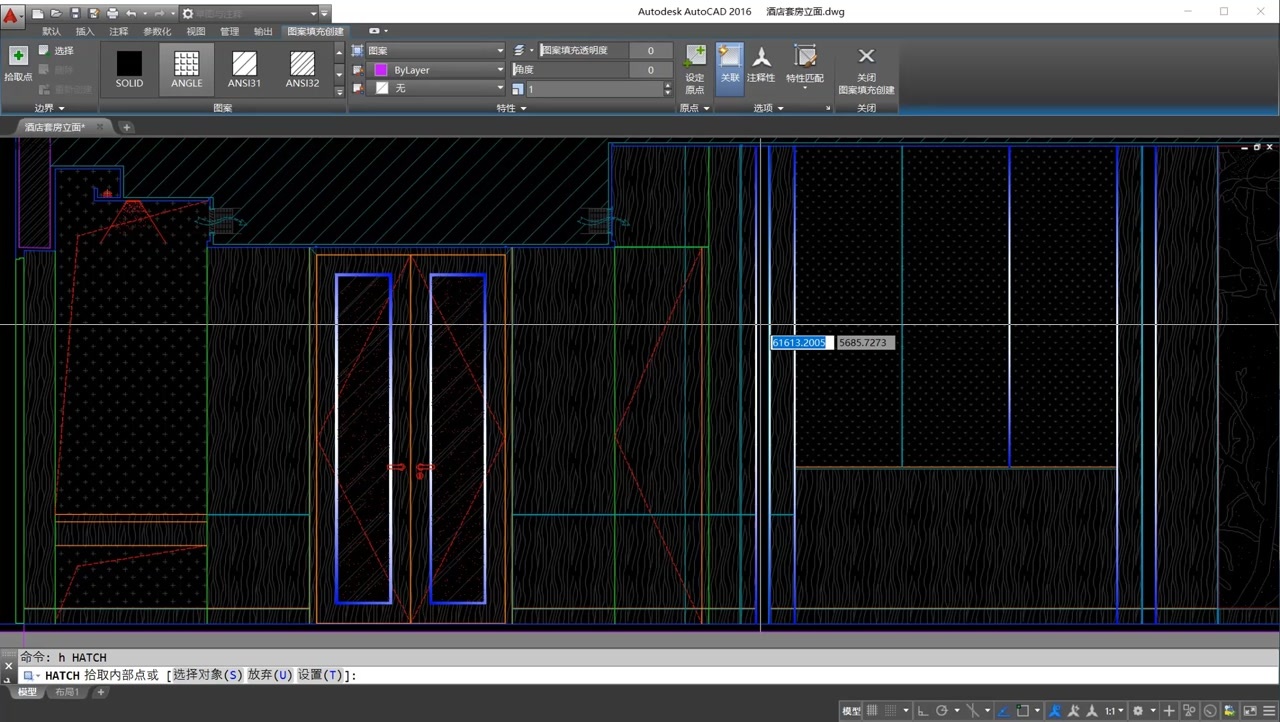Switch to the 布局1 layout tab
Viewport: 1280px width, 722px height.
point(67,692)
